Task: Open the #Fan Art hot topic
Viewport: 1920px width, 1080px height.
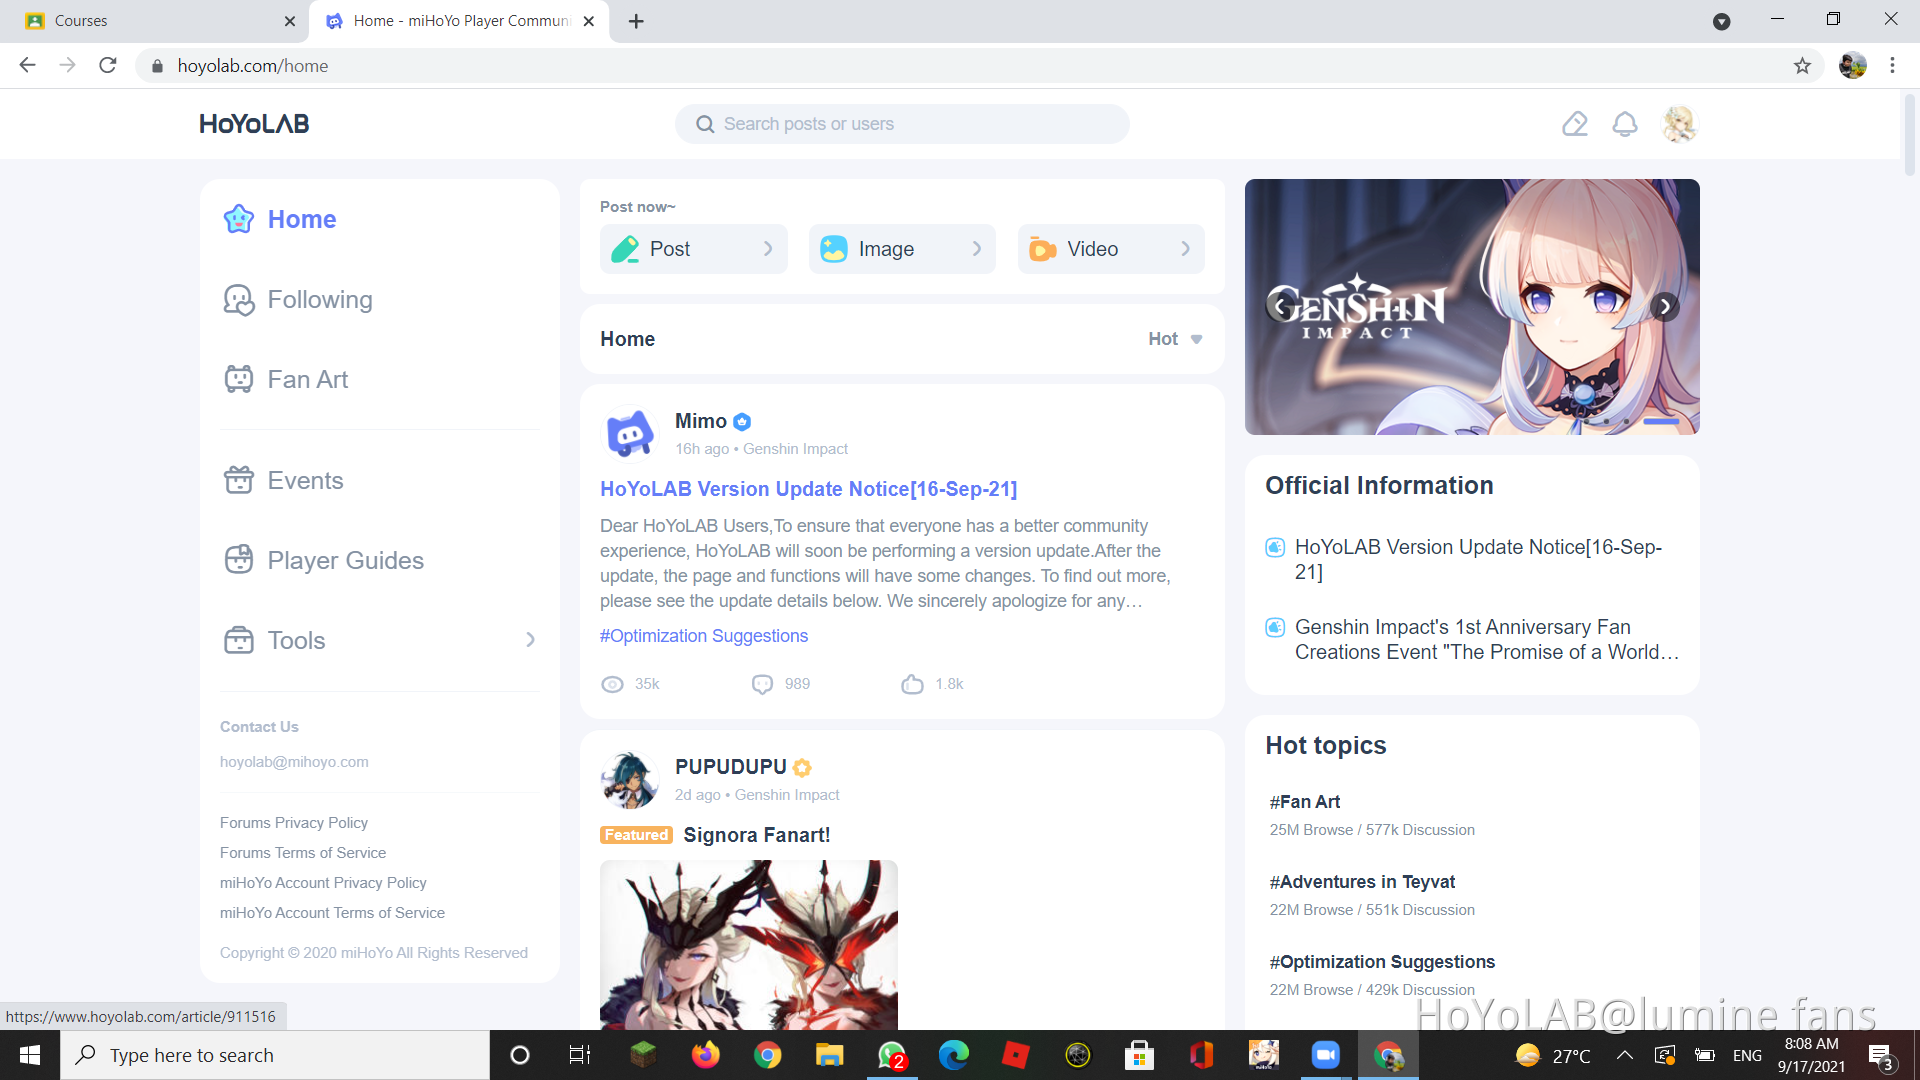Action: point(1305,802)
